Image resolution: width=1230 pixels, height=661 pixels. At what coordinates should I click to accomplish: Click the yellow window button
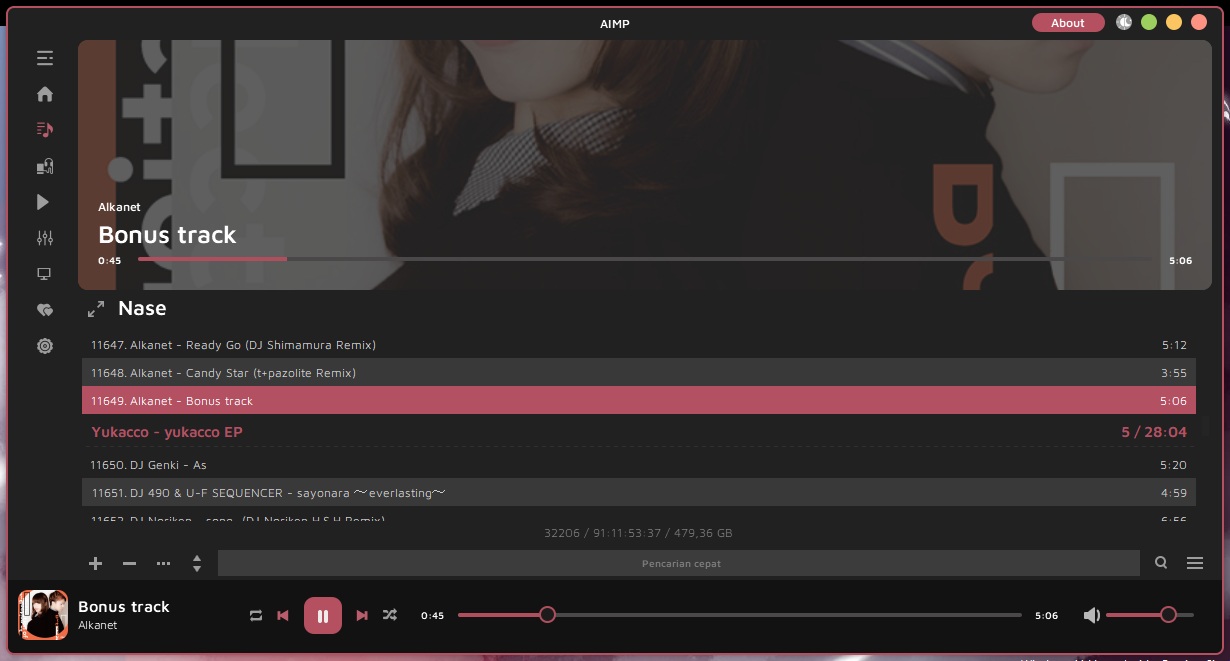(1174, 22)
